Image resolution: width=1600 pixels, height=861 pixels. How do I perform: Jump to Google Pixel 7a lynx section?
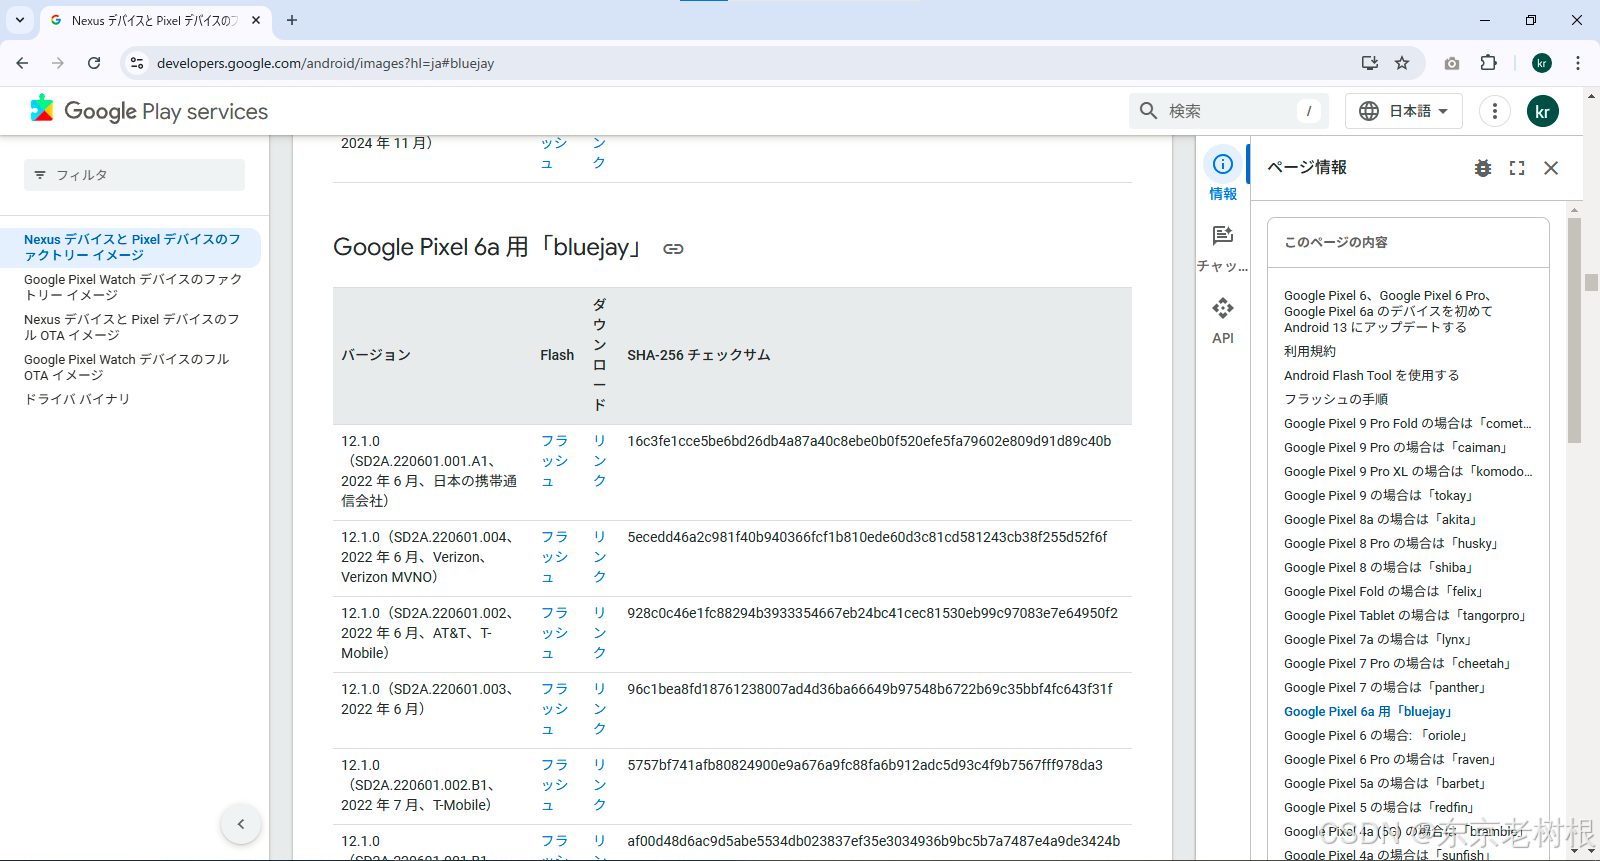click(x=1378, y=639)
